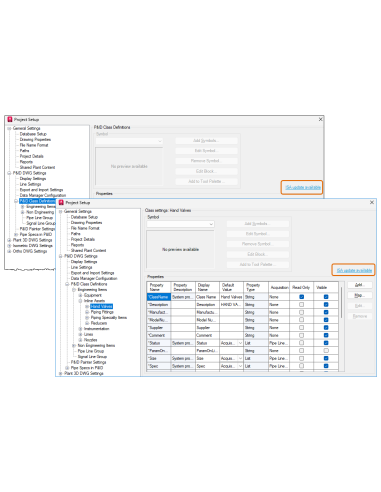This screenshot has width=381, height=492.
Task: Click Add Symbols button in front window
Action: 258,224
